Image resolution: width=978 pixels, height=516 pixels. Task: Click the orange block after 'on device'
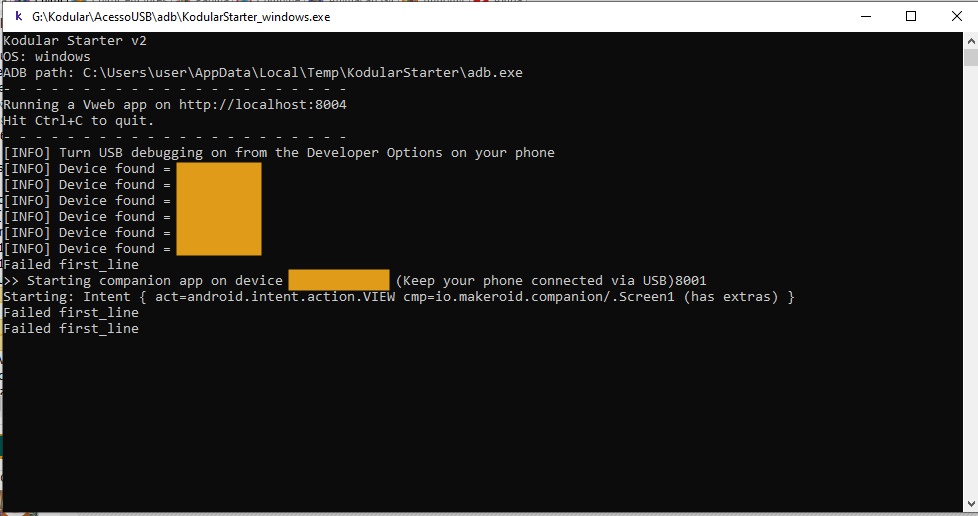coord(339,280)
